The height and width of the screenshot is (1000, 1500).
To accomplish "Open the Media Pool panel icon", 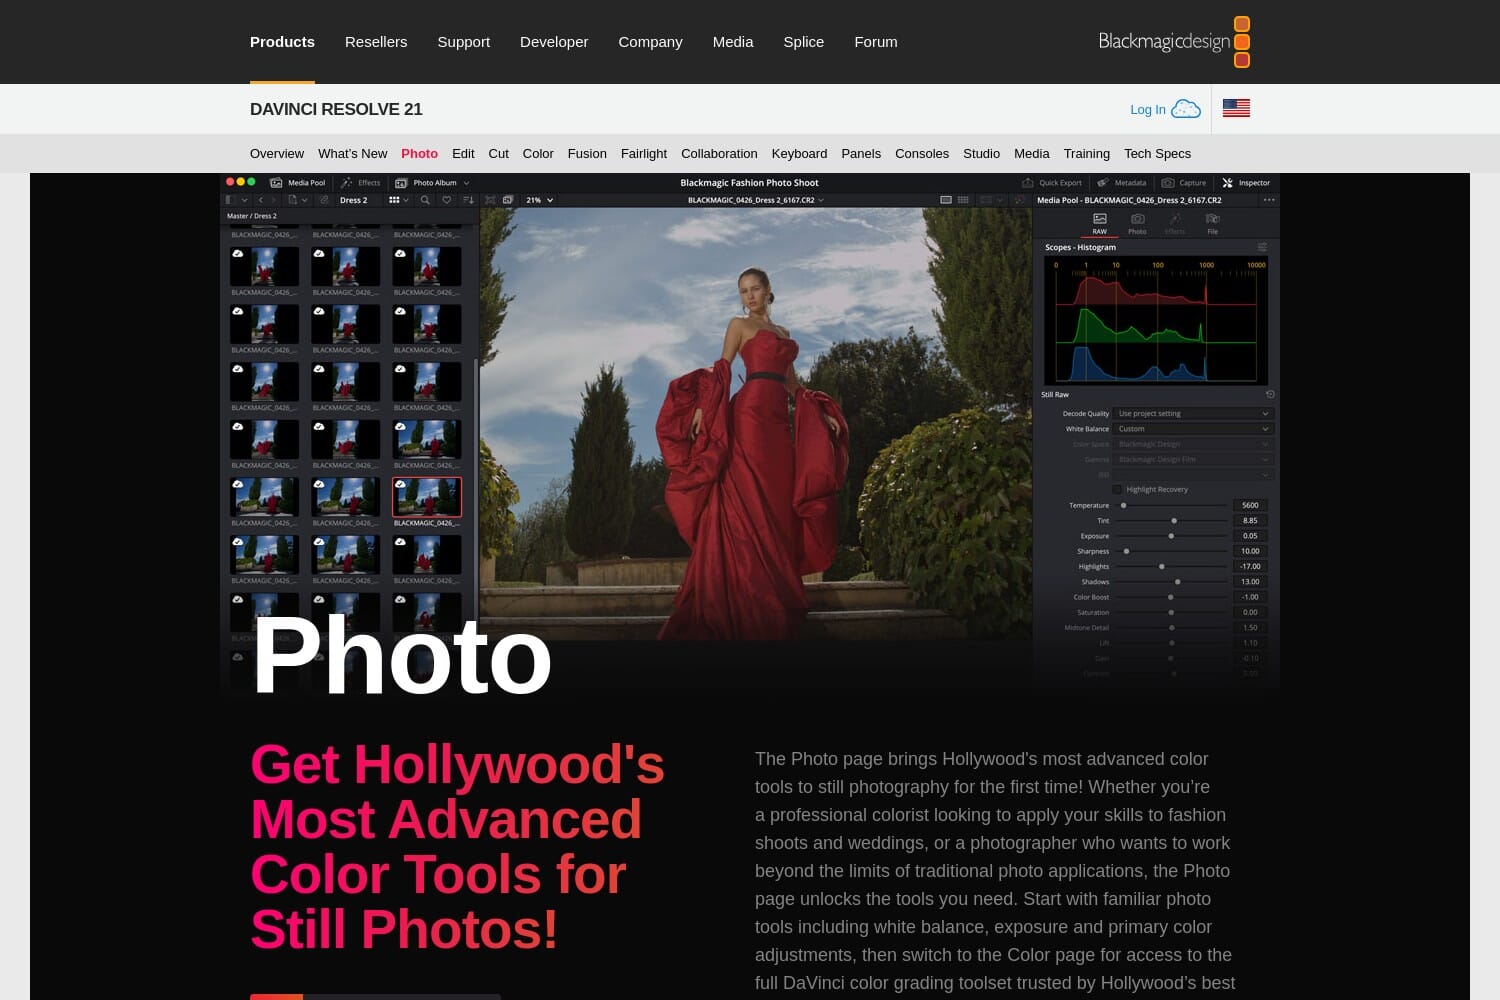I will click(276, 183).
